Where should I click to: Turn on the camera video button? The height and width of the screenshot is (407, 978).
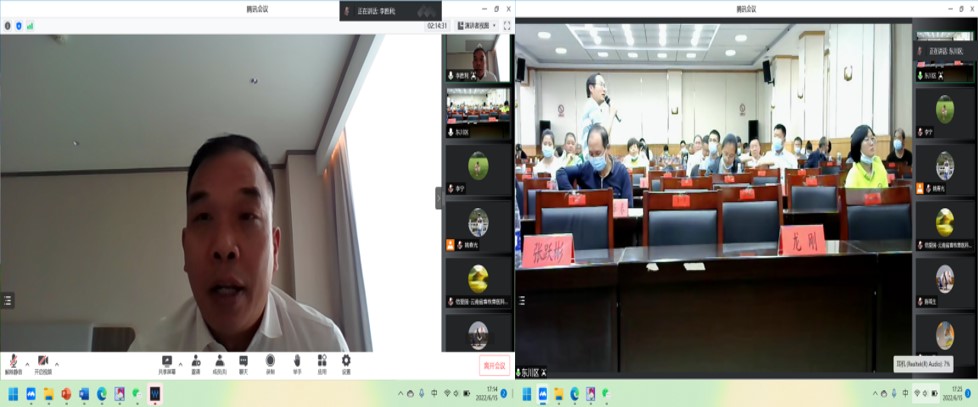[x=43, y=364]
